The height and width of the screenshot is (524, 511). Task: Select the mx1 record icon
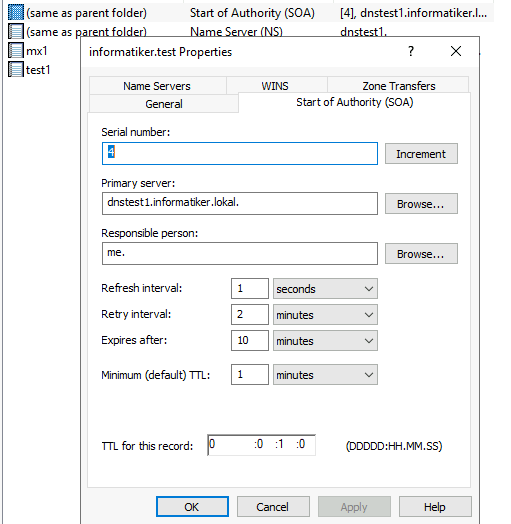pyautogui.click(x=16, y=50)
